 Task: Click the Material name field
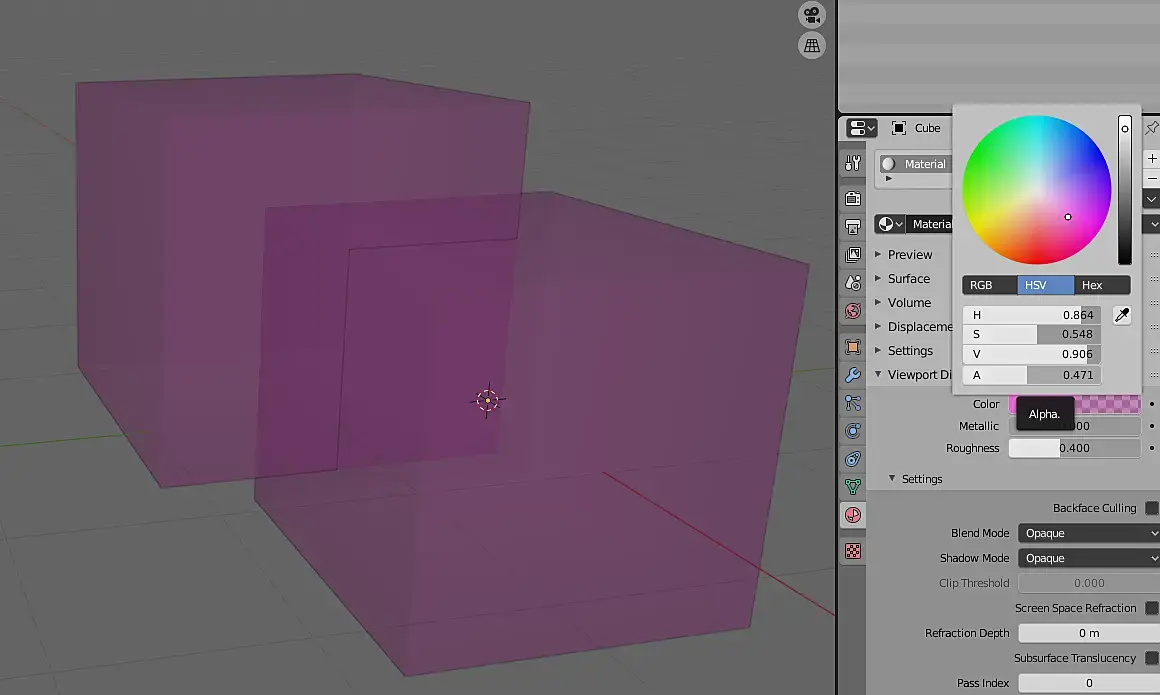pos(931,224)
